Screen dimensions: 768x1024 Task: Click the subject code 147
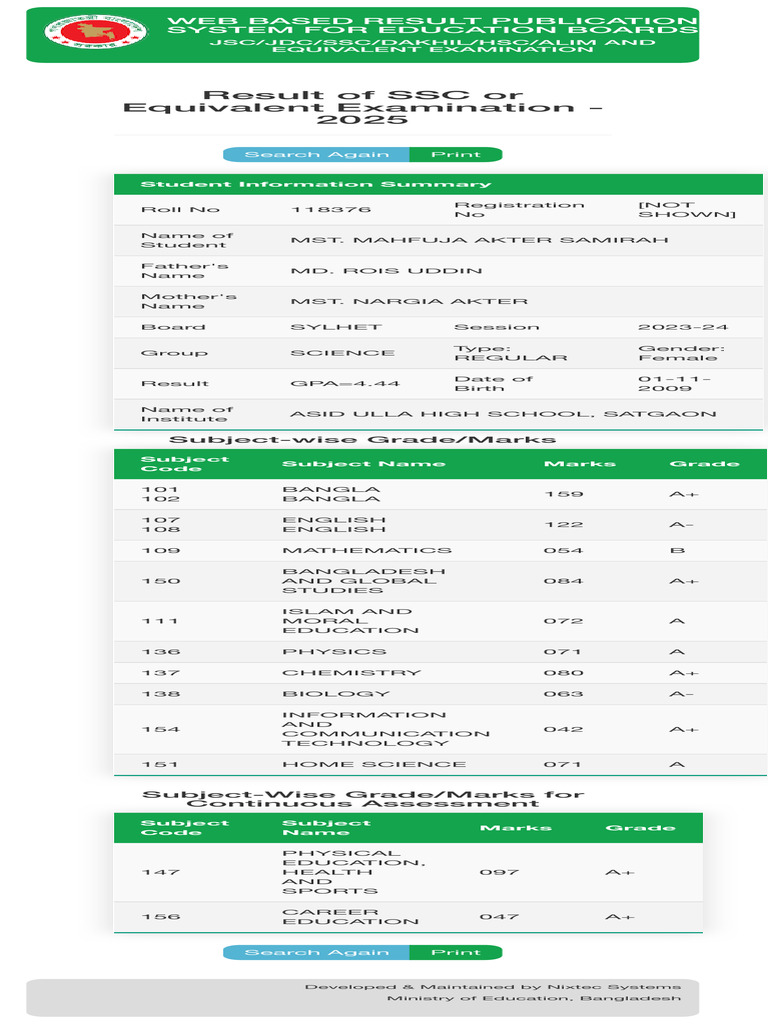tap(161, 872)
